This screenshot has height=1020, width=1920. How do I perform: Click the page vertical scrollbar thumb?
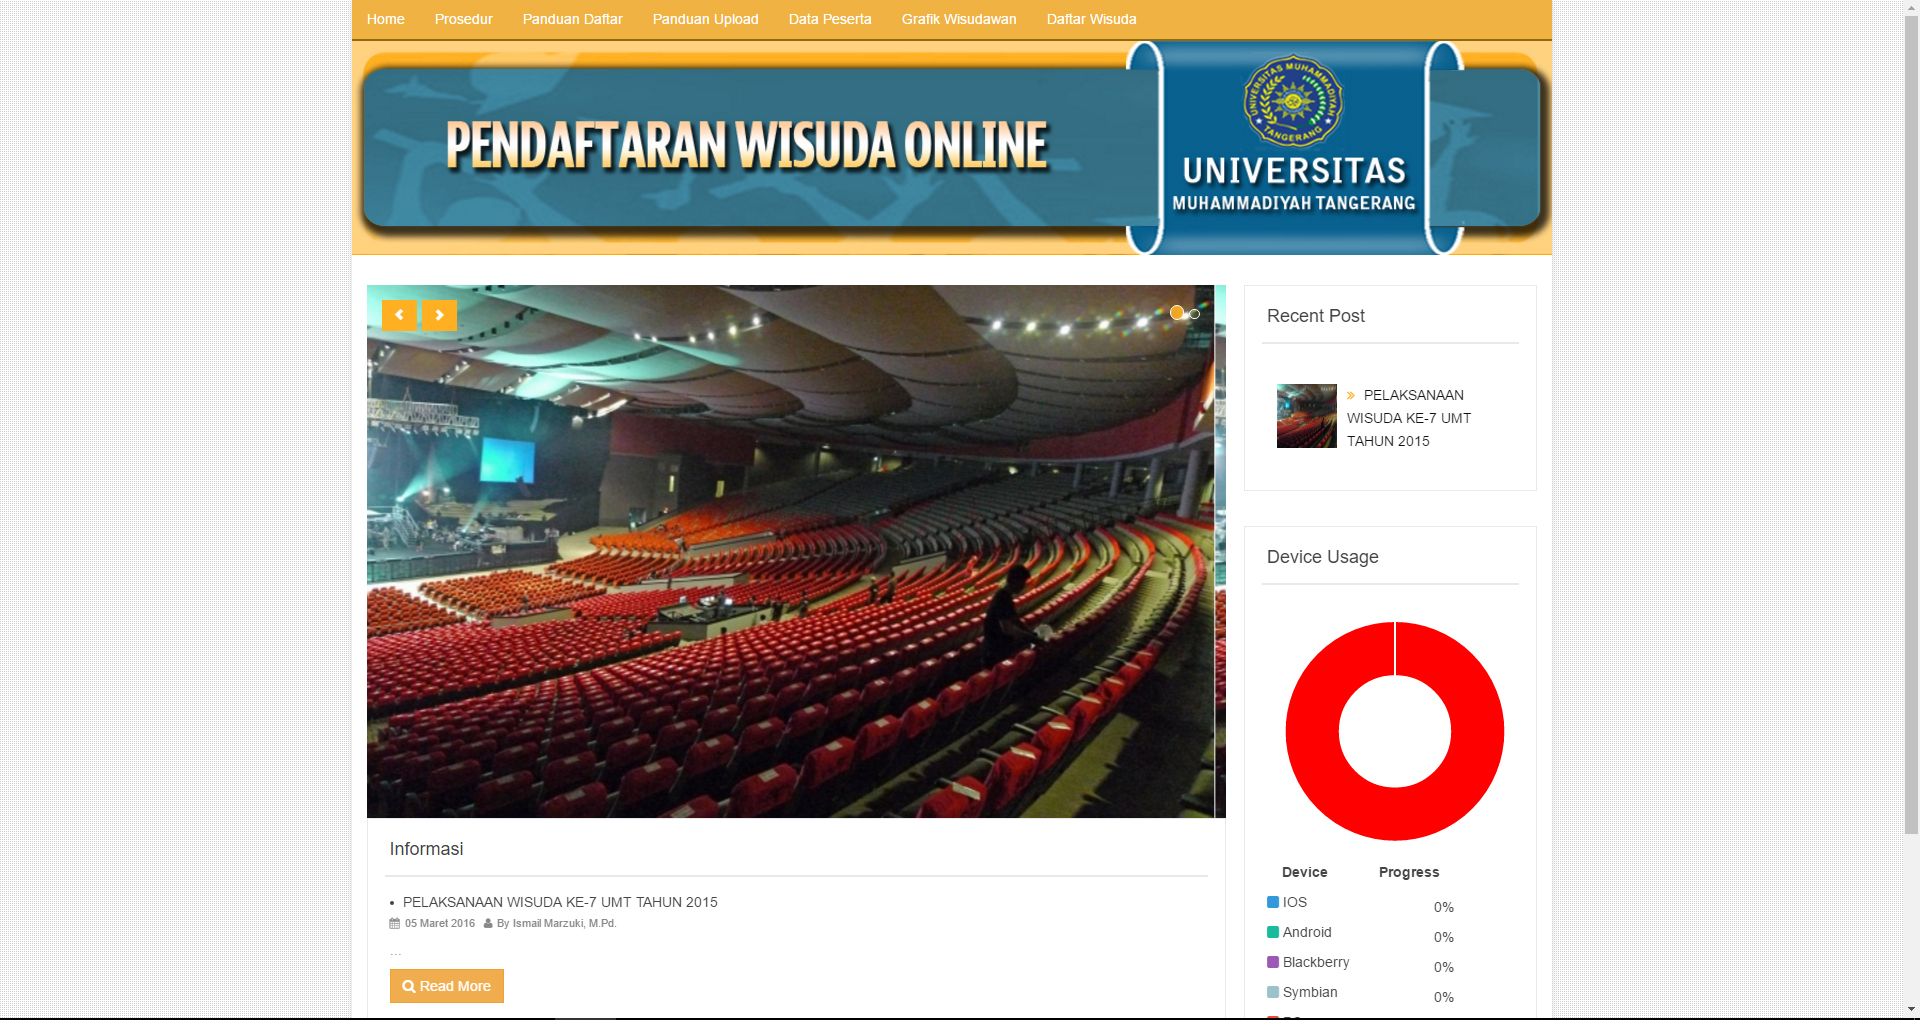(1911, 426)
